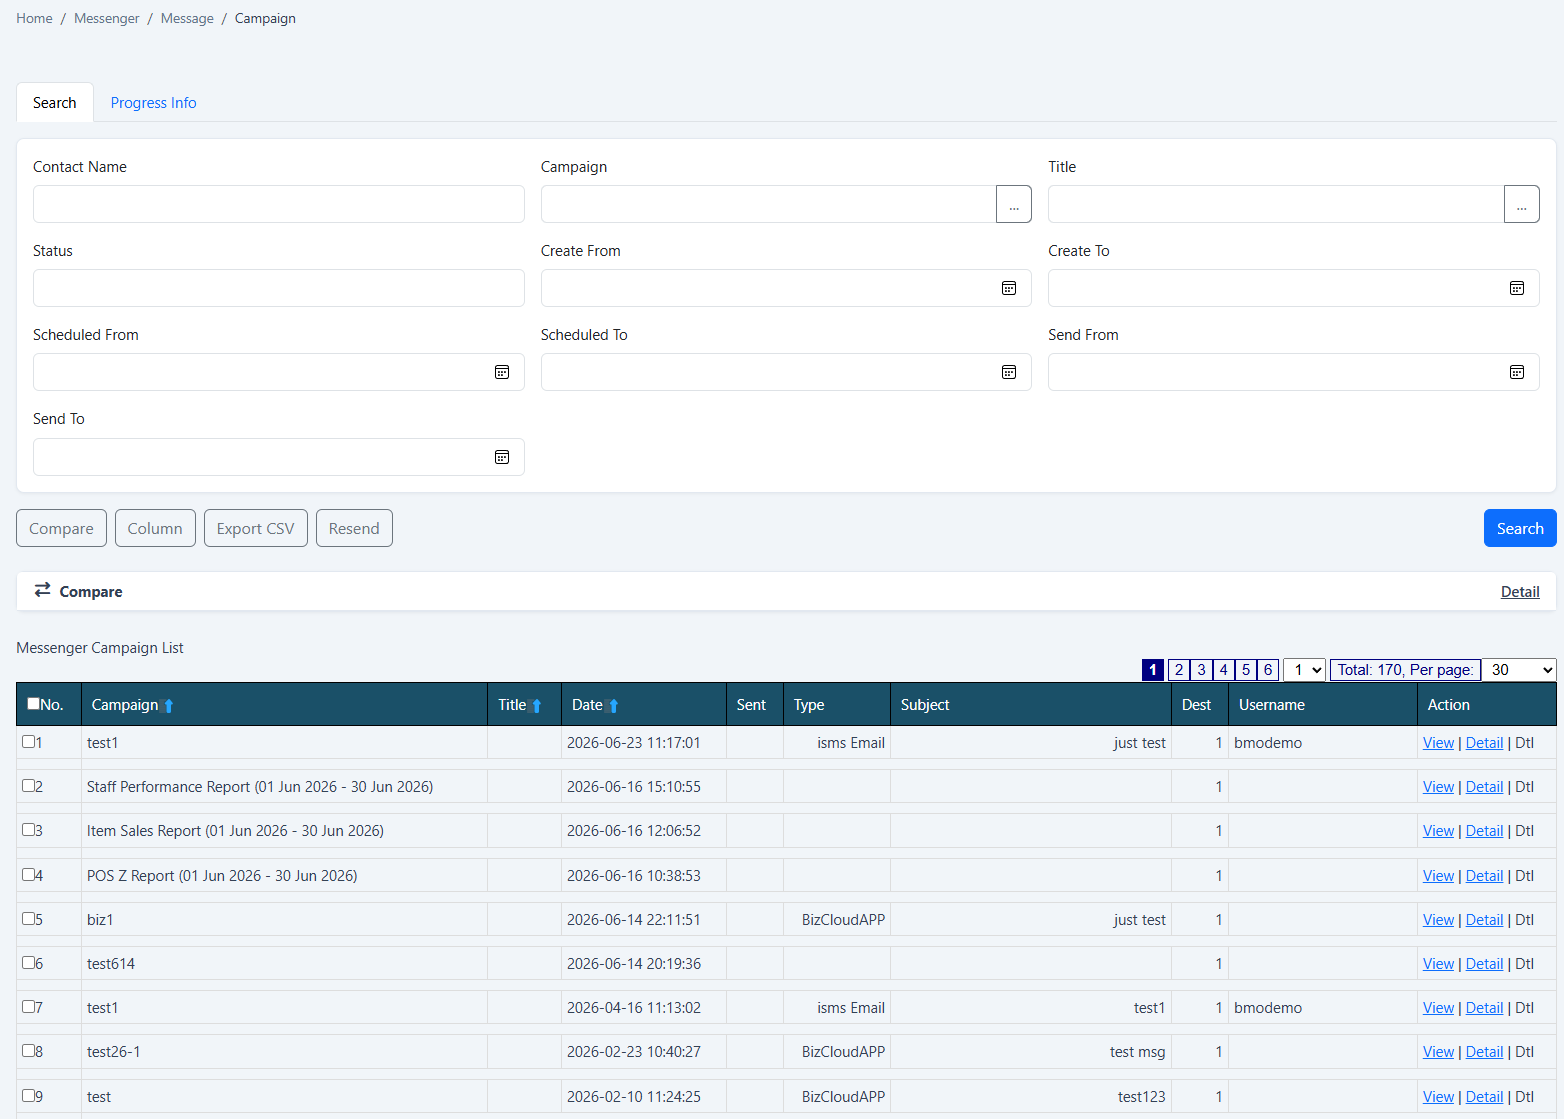Screen dimensions: 1564x1119
Task: Click the Export CSV button
Action: [x=256, y=528]
